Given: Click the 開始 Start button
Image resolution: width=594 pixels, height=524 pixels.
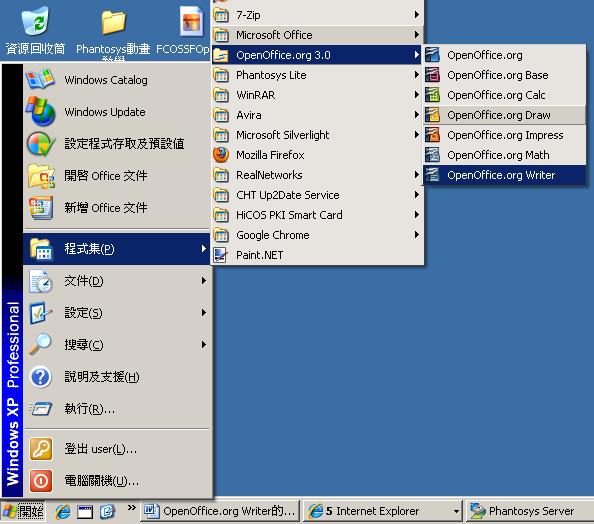Looking at the screenshot, I should click(23, 511).
